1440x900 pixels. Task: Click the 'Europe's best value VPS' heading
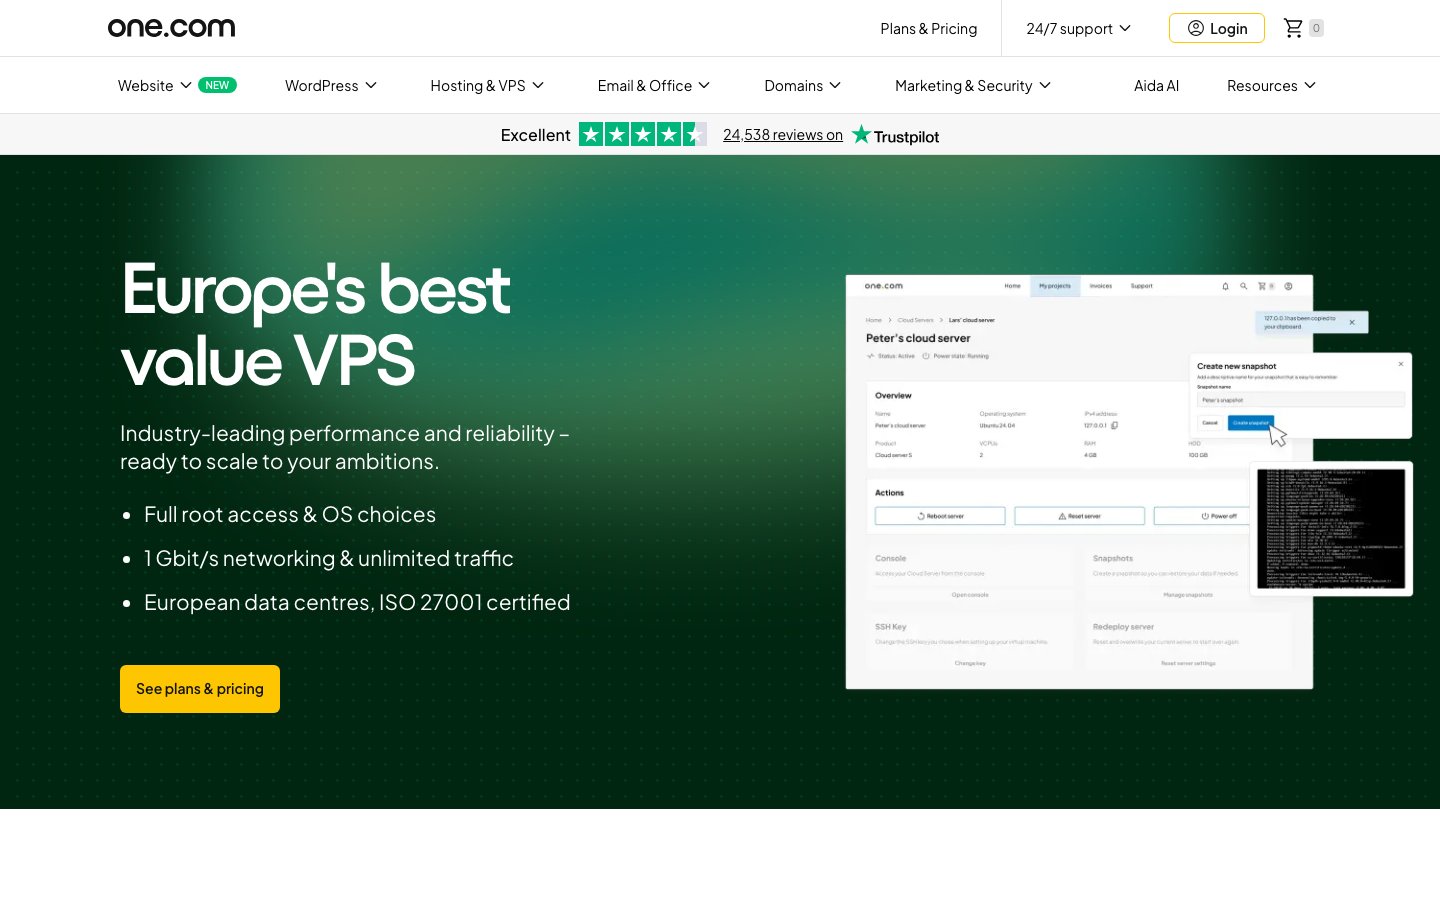click(316, 324)
